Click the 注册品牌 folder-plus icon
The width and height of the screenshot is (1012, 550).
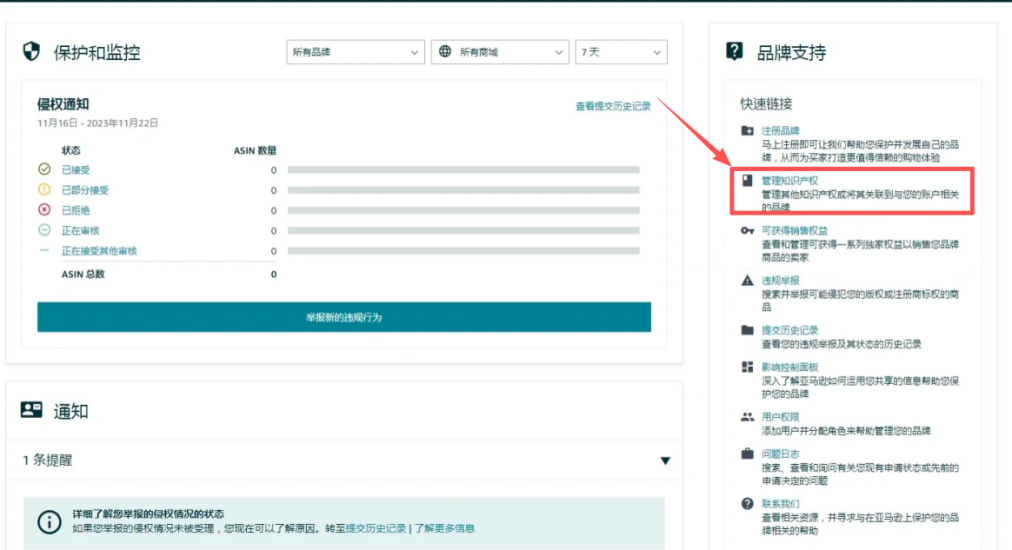[747, 131]
